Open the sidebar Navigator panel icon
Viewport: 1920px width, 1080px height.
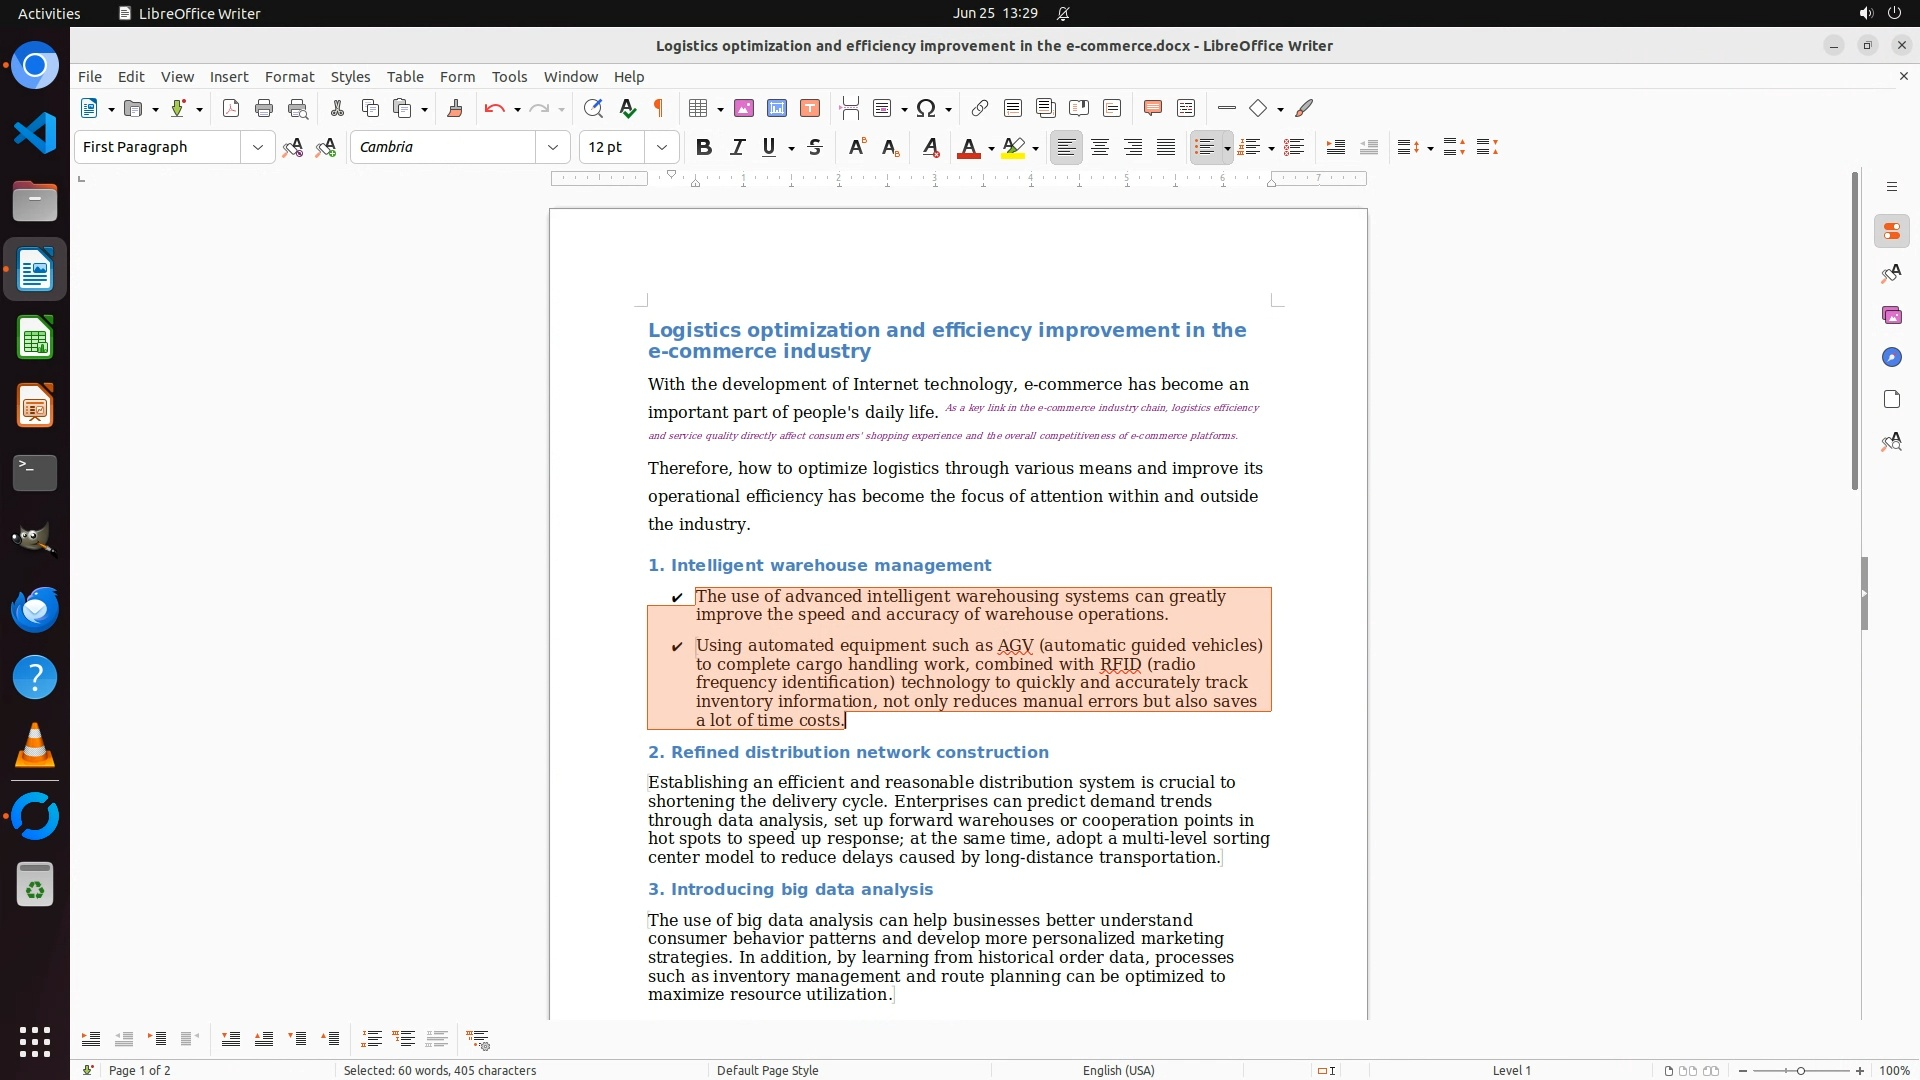[x=1891, y=357]
